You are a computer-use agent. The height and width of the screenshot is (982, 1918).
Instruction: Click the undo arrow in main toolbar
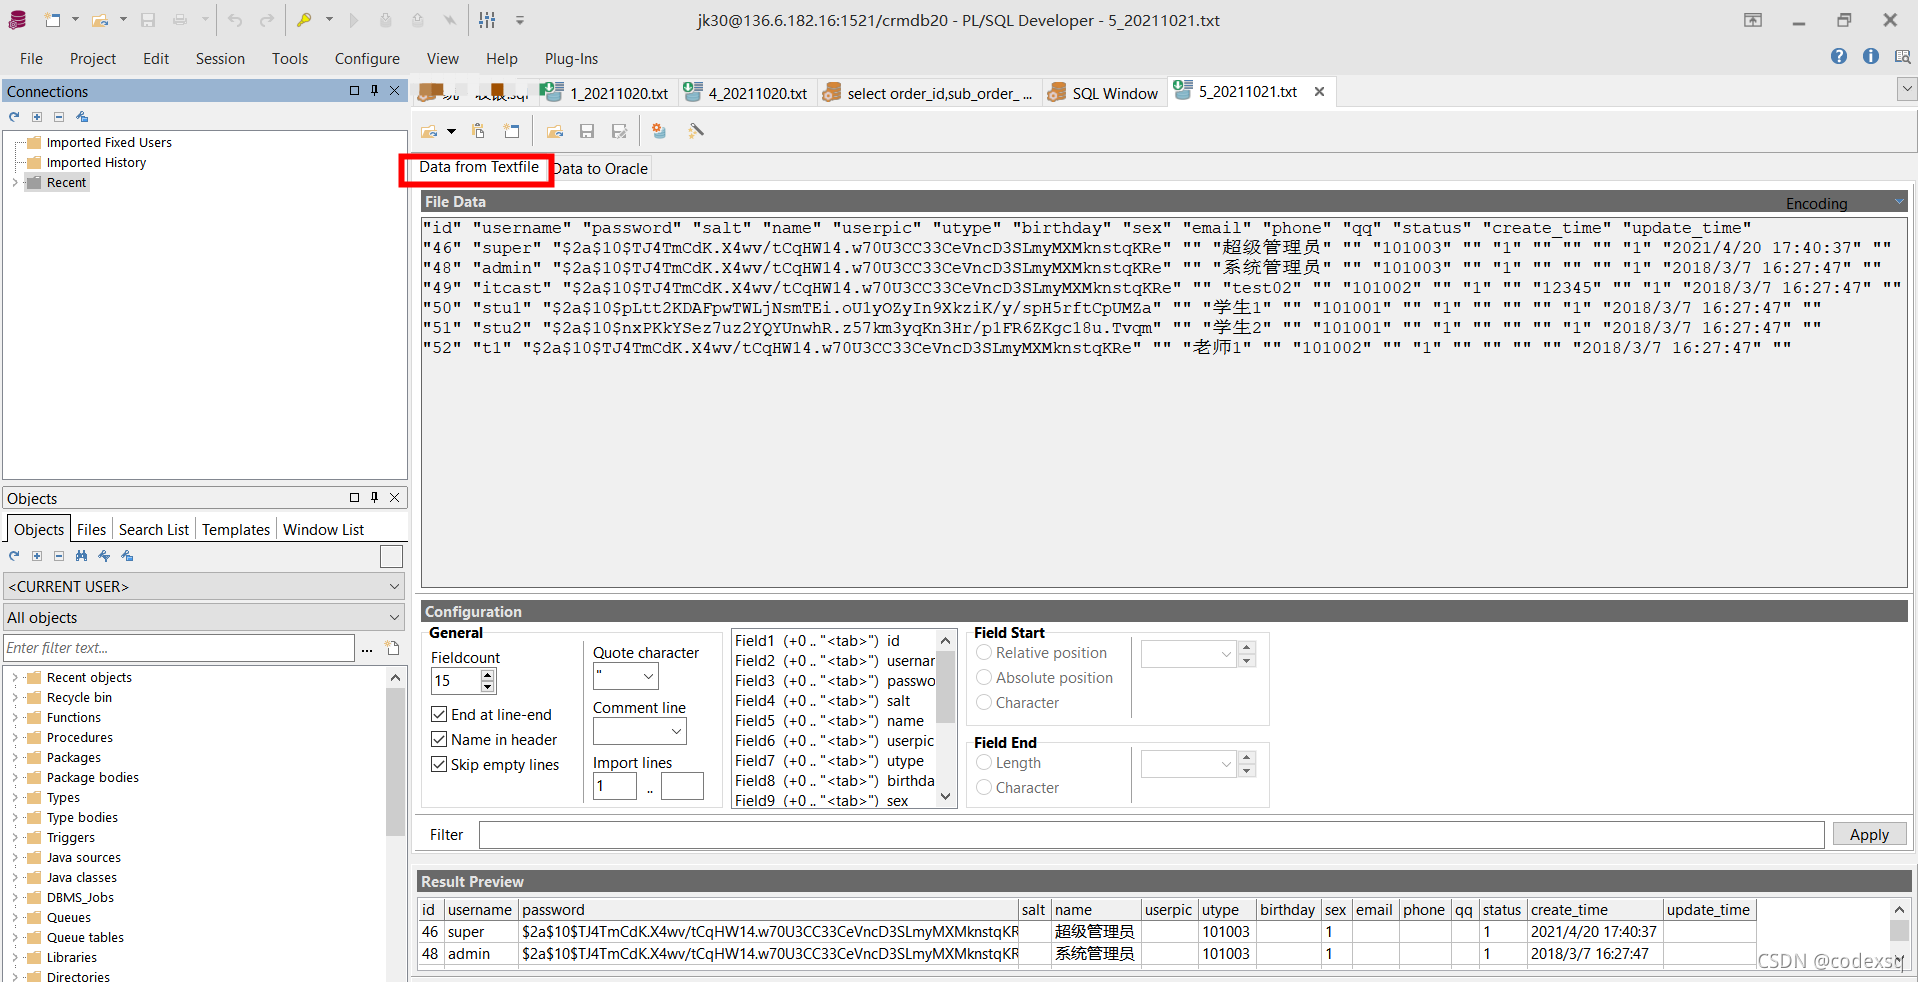(234, 19)
